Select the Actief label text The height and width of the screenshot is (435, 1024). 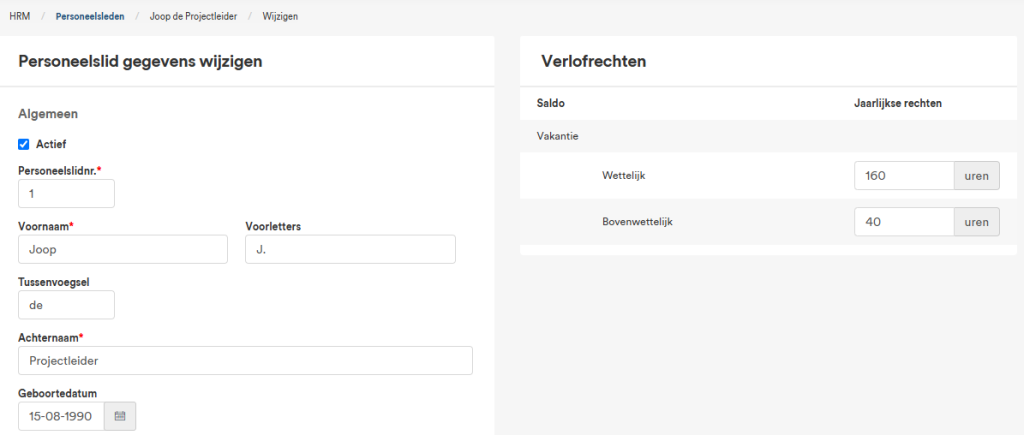[51, 144]
